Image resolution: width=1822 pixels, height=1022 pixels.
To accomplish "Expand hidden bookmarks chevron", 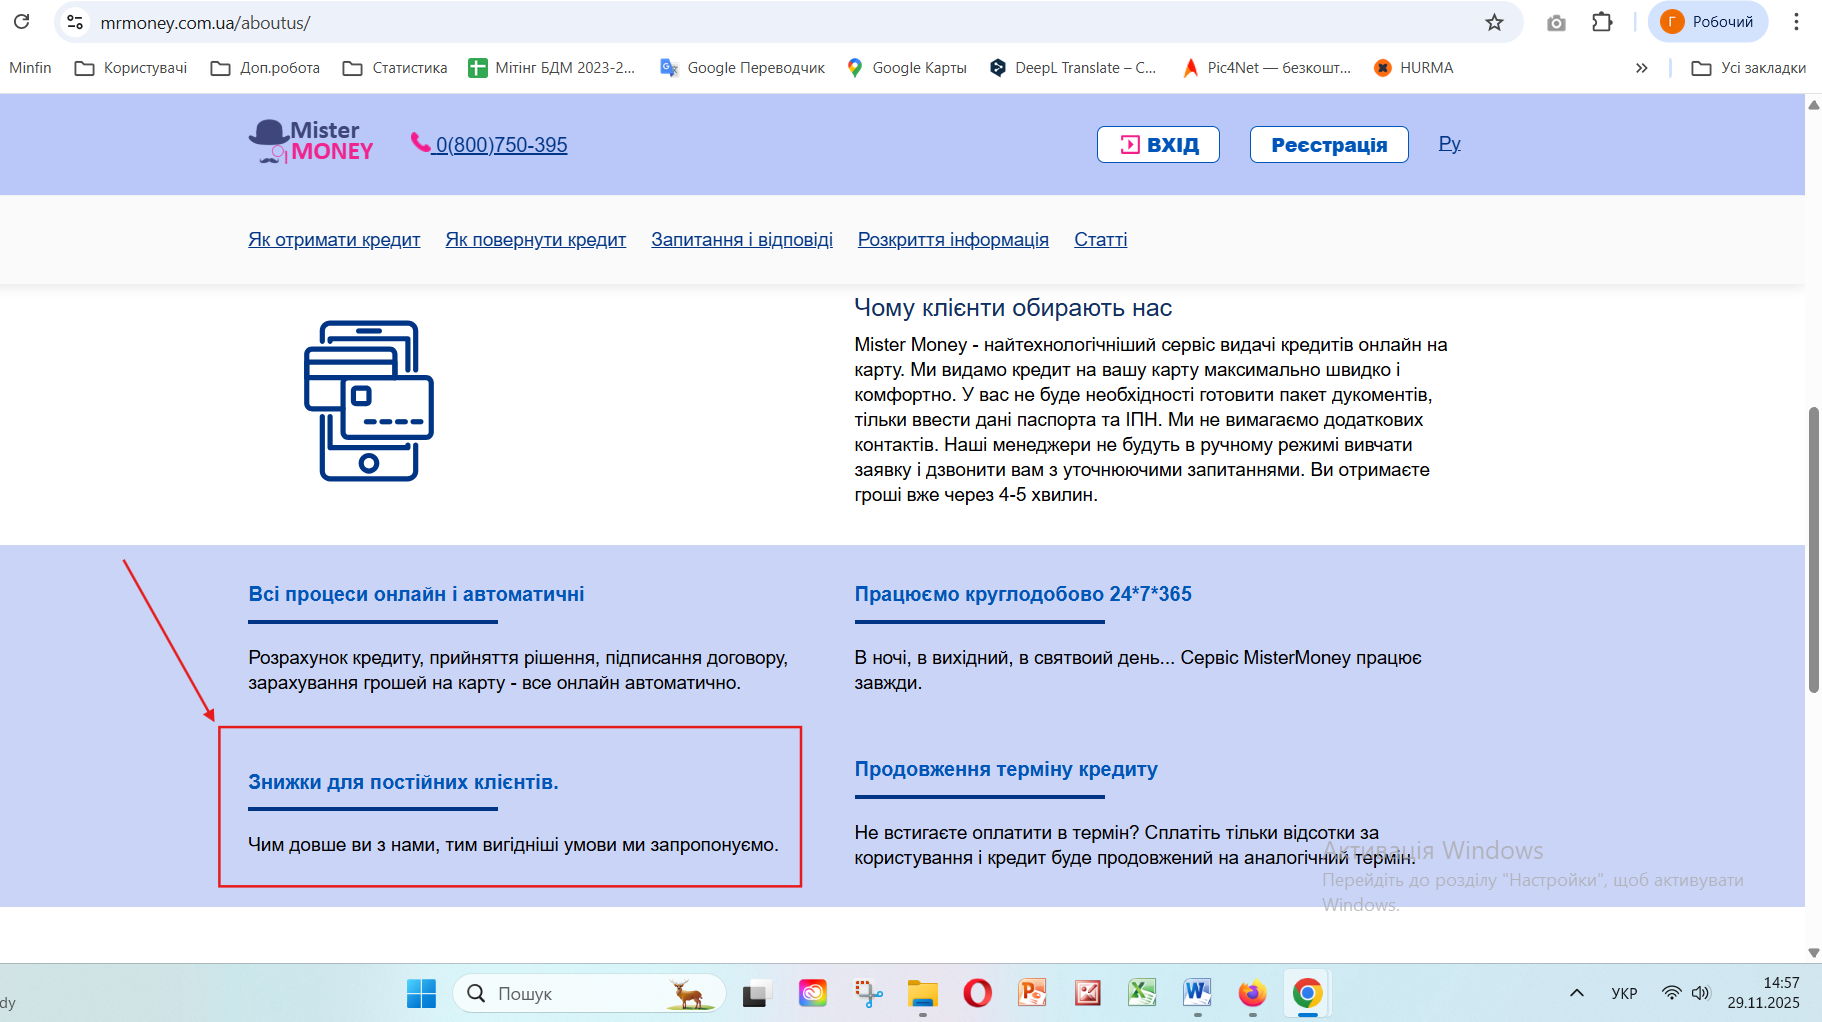I will (1641, 68).
